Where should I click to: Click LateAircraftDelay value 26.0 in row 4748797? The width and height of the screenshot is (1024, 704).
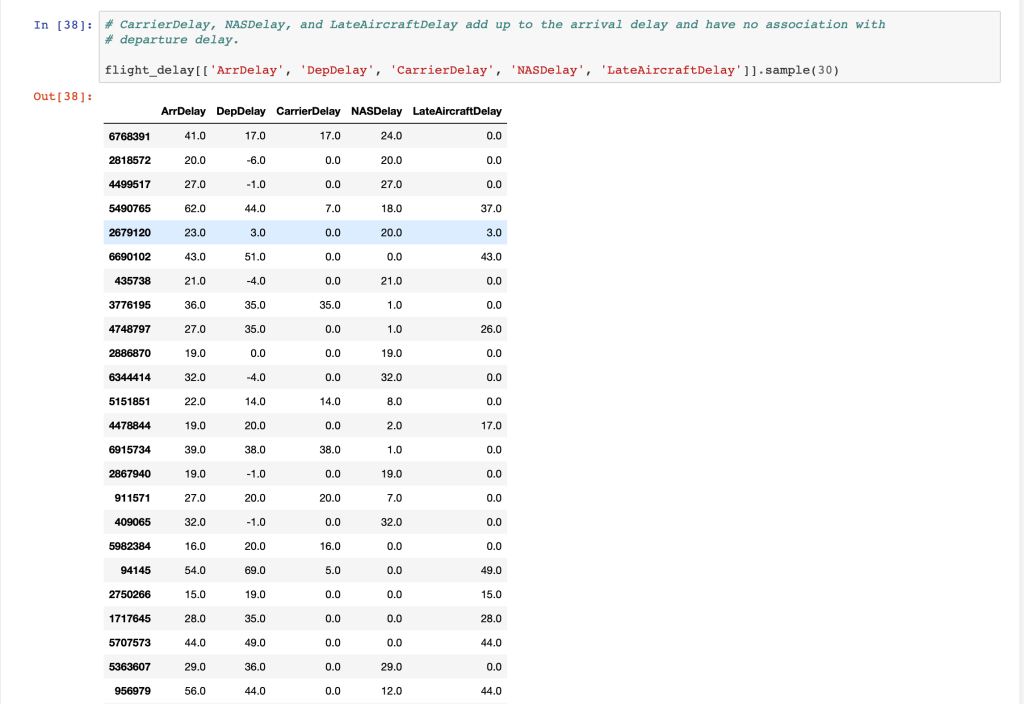coord(492,329)
